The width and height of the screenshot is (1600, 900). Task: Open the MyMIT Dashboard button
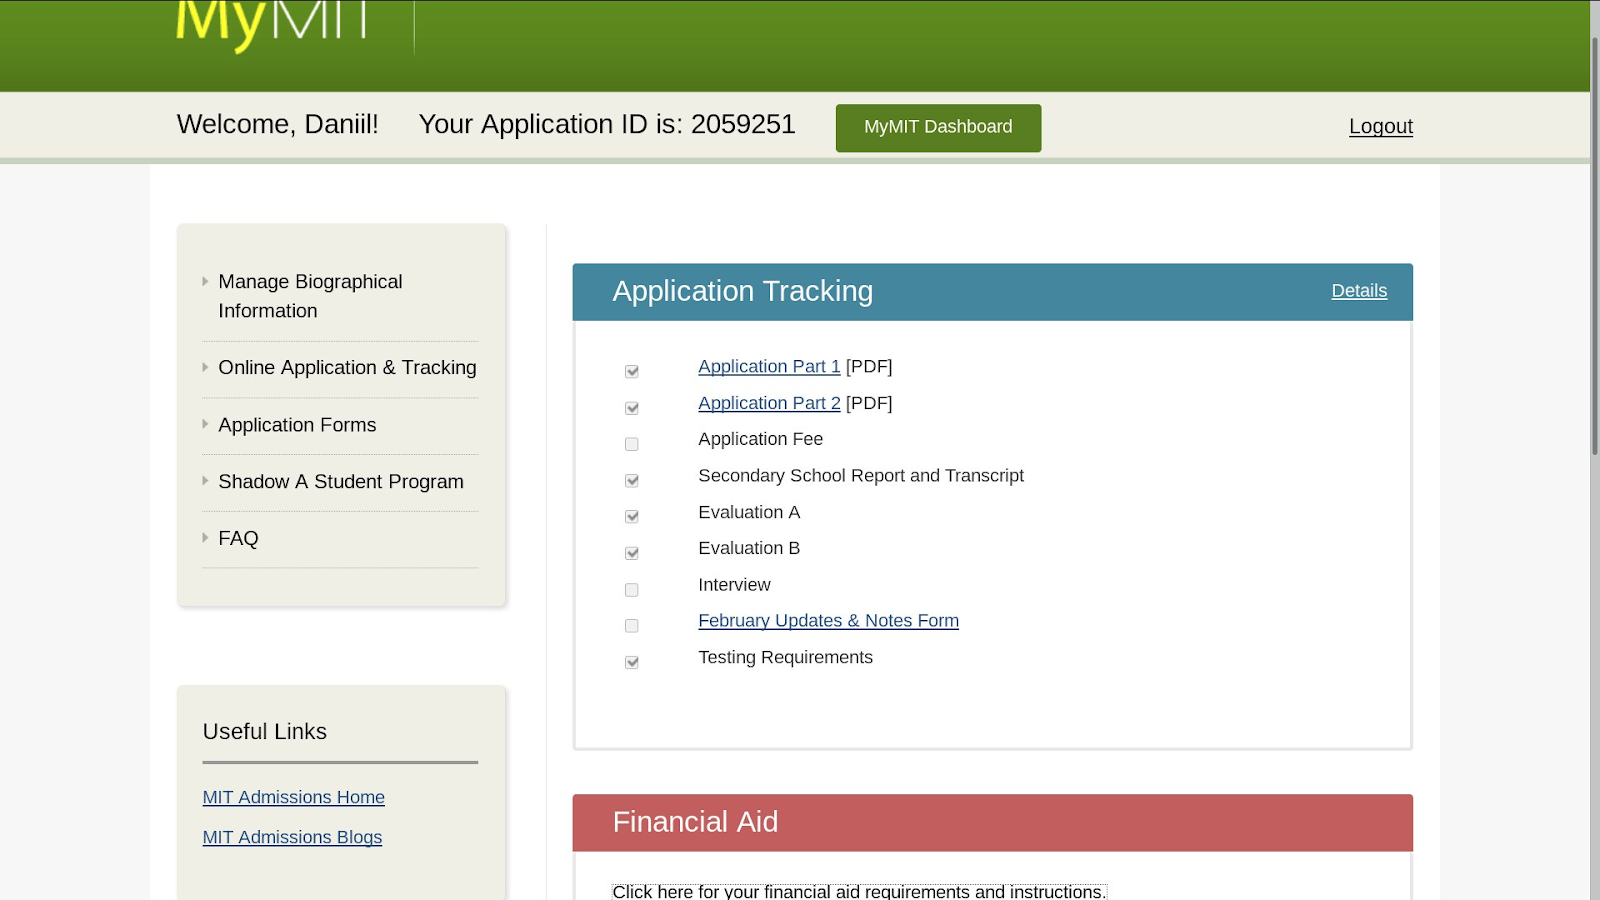pos(938,128)
